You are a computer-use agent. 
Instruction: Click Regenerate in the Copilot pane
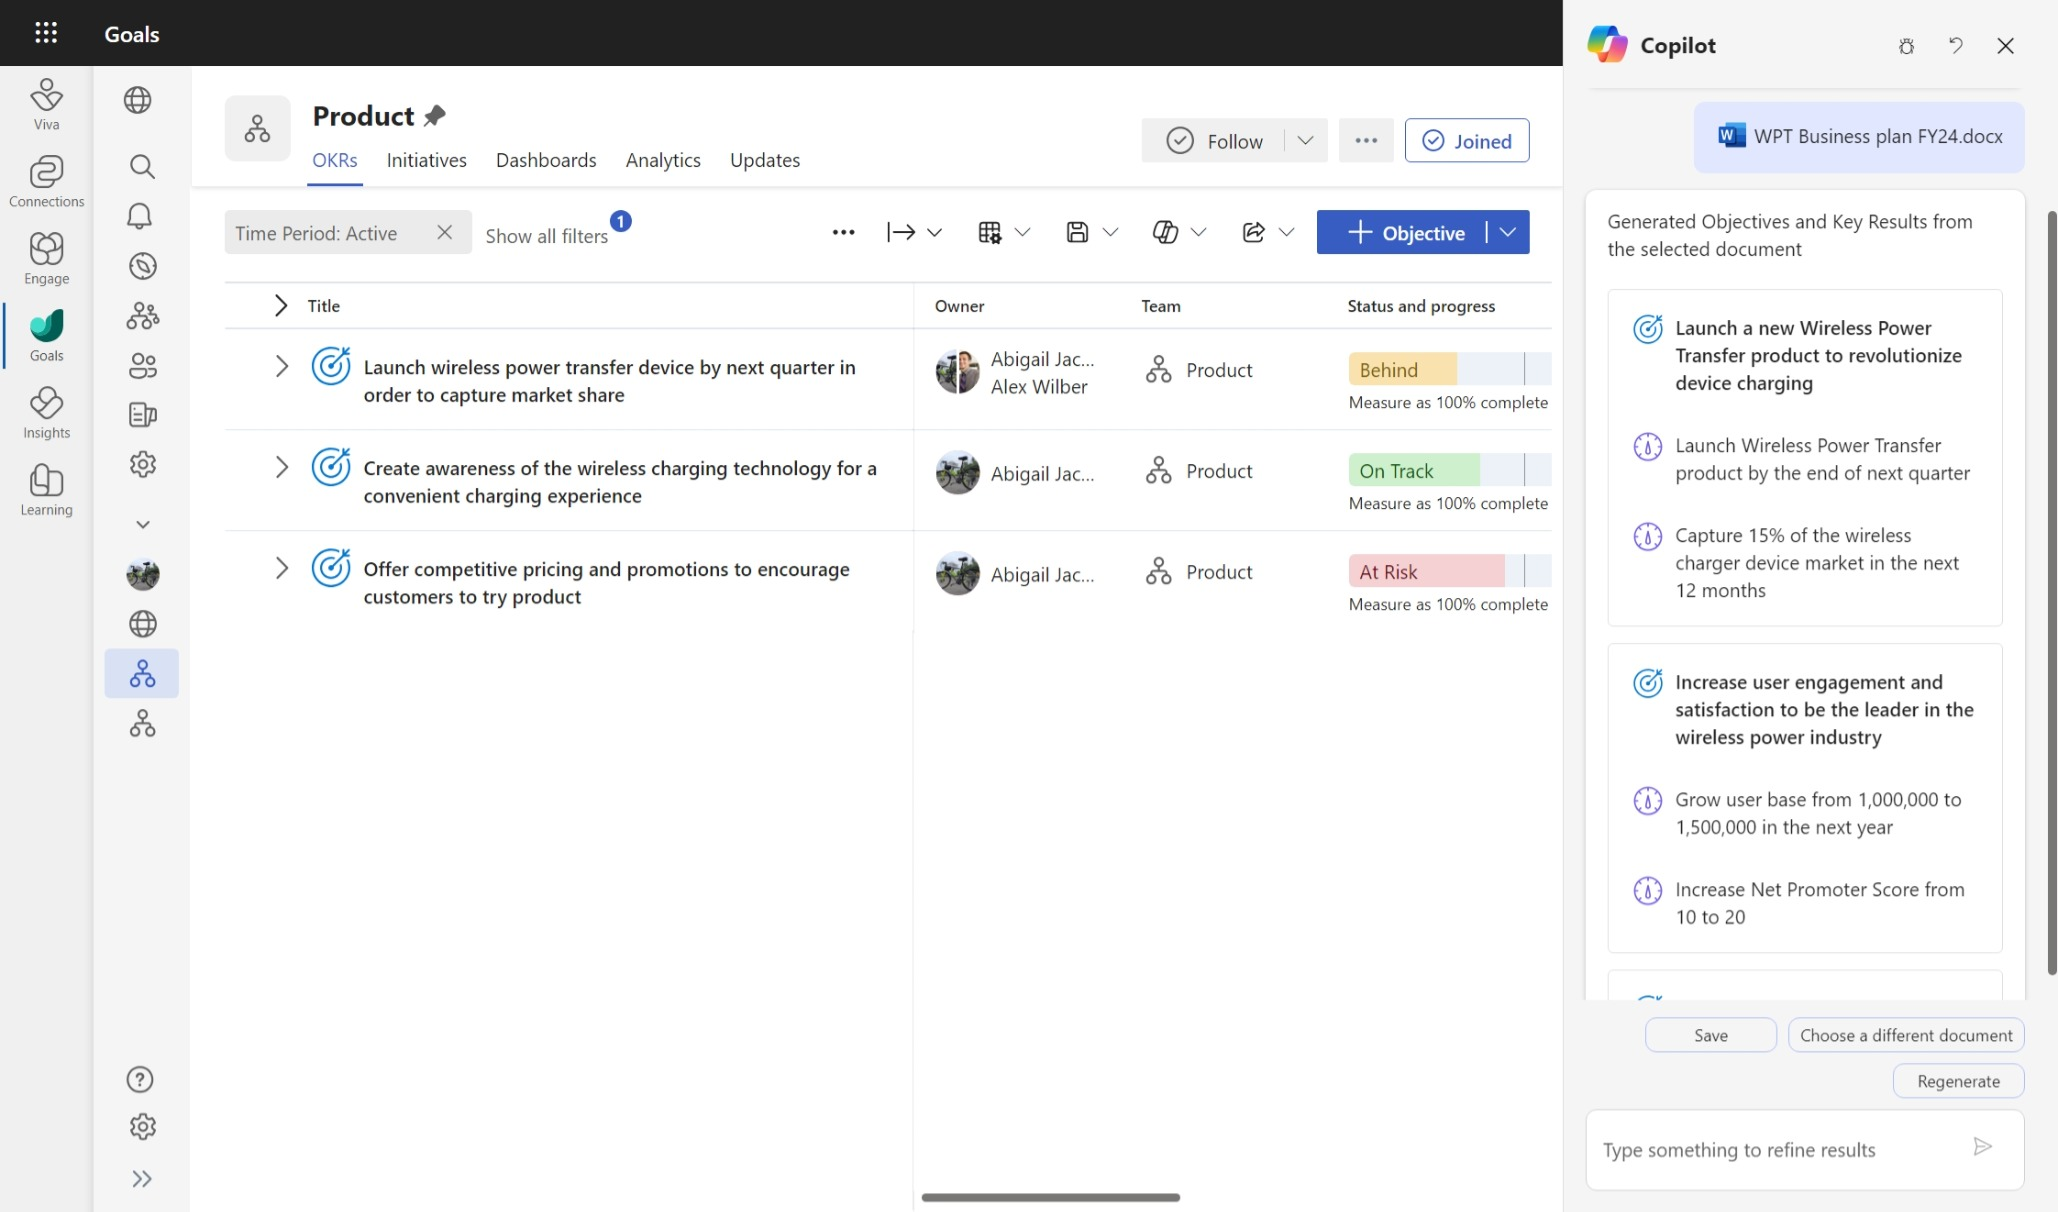click(x=1957, y=1081)
